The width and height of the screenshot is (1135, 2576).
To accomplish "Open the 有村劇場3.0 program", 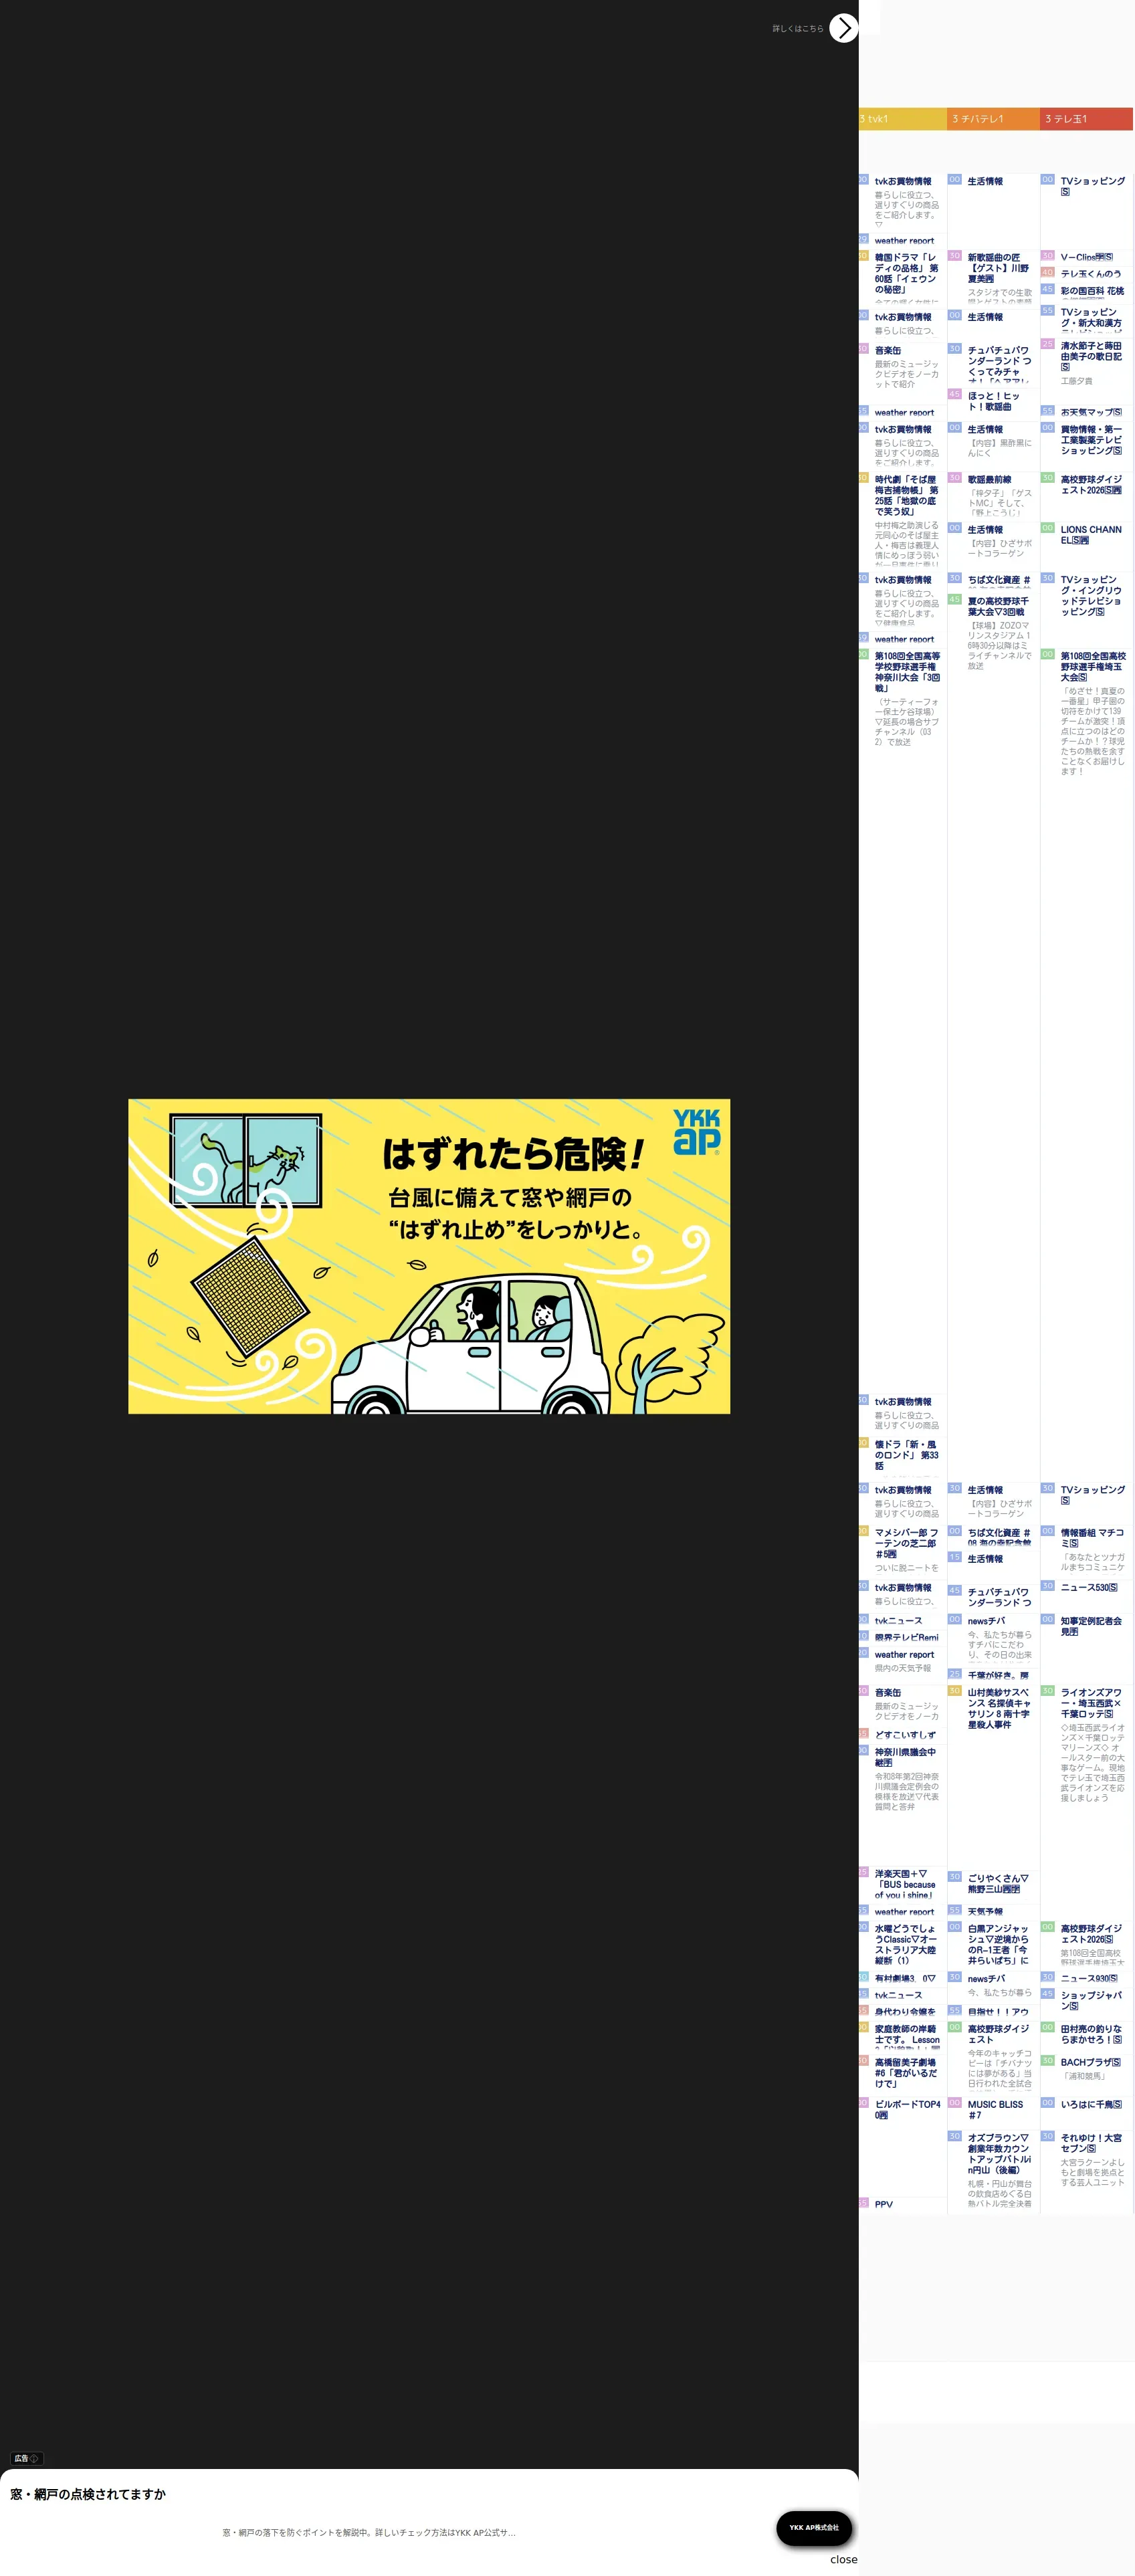I will pos(905,1978).
